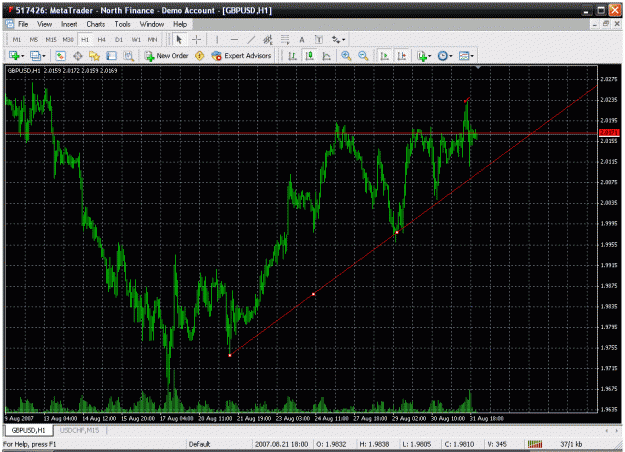Open the arrows objects dropdown
This screenshot has height=452, width=625.
click(339, 39)
